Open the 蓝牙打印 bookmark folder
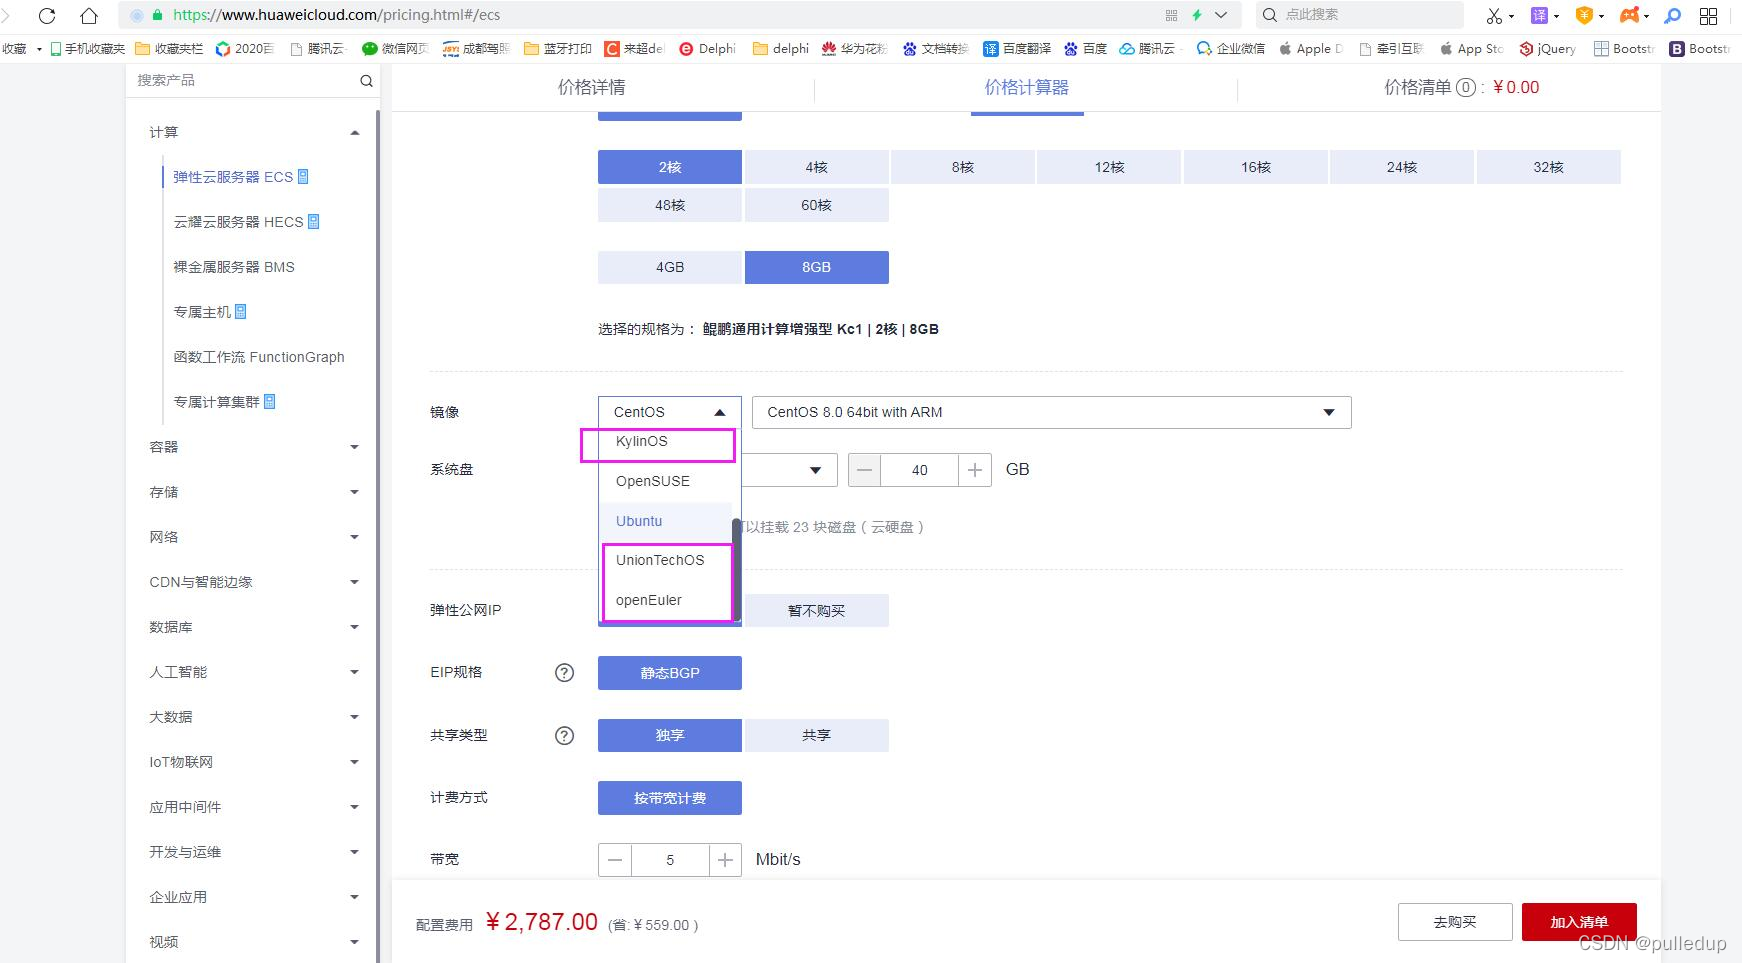 [558, 48]
